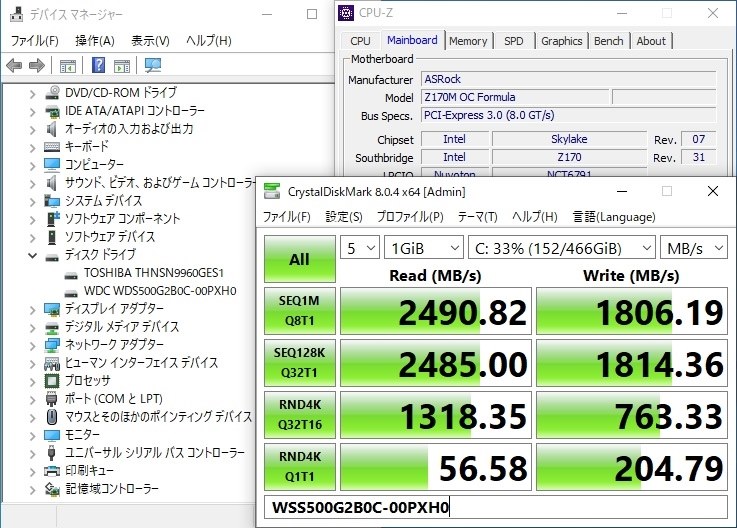This screenshot has height=528, width=737.
Task: Click the IDE ATA/ATAPI コントローラー icon
Action: click(x=52, y=111)
